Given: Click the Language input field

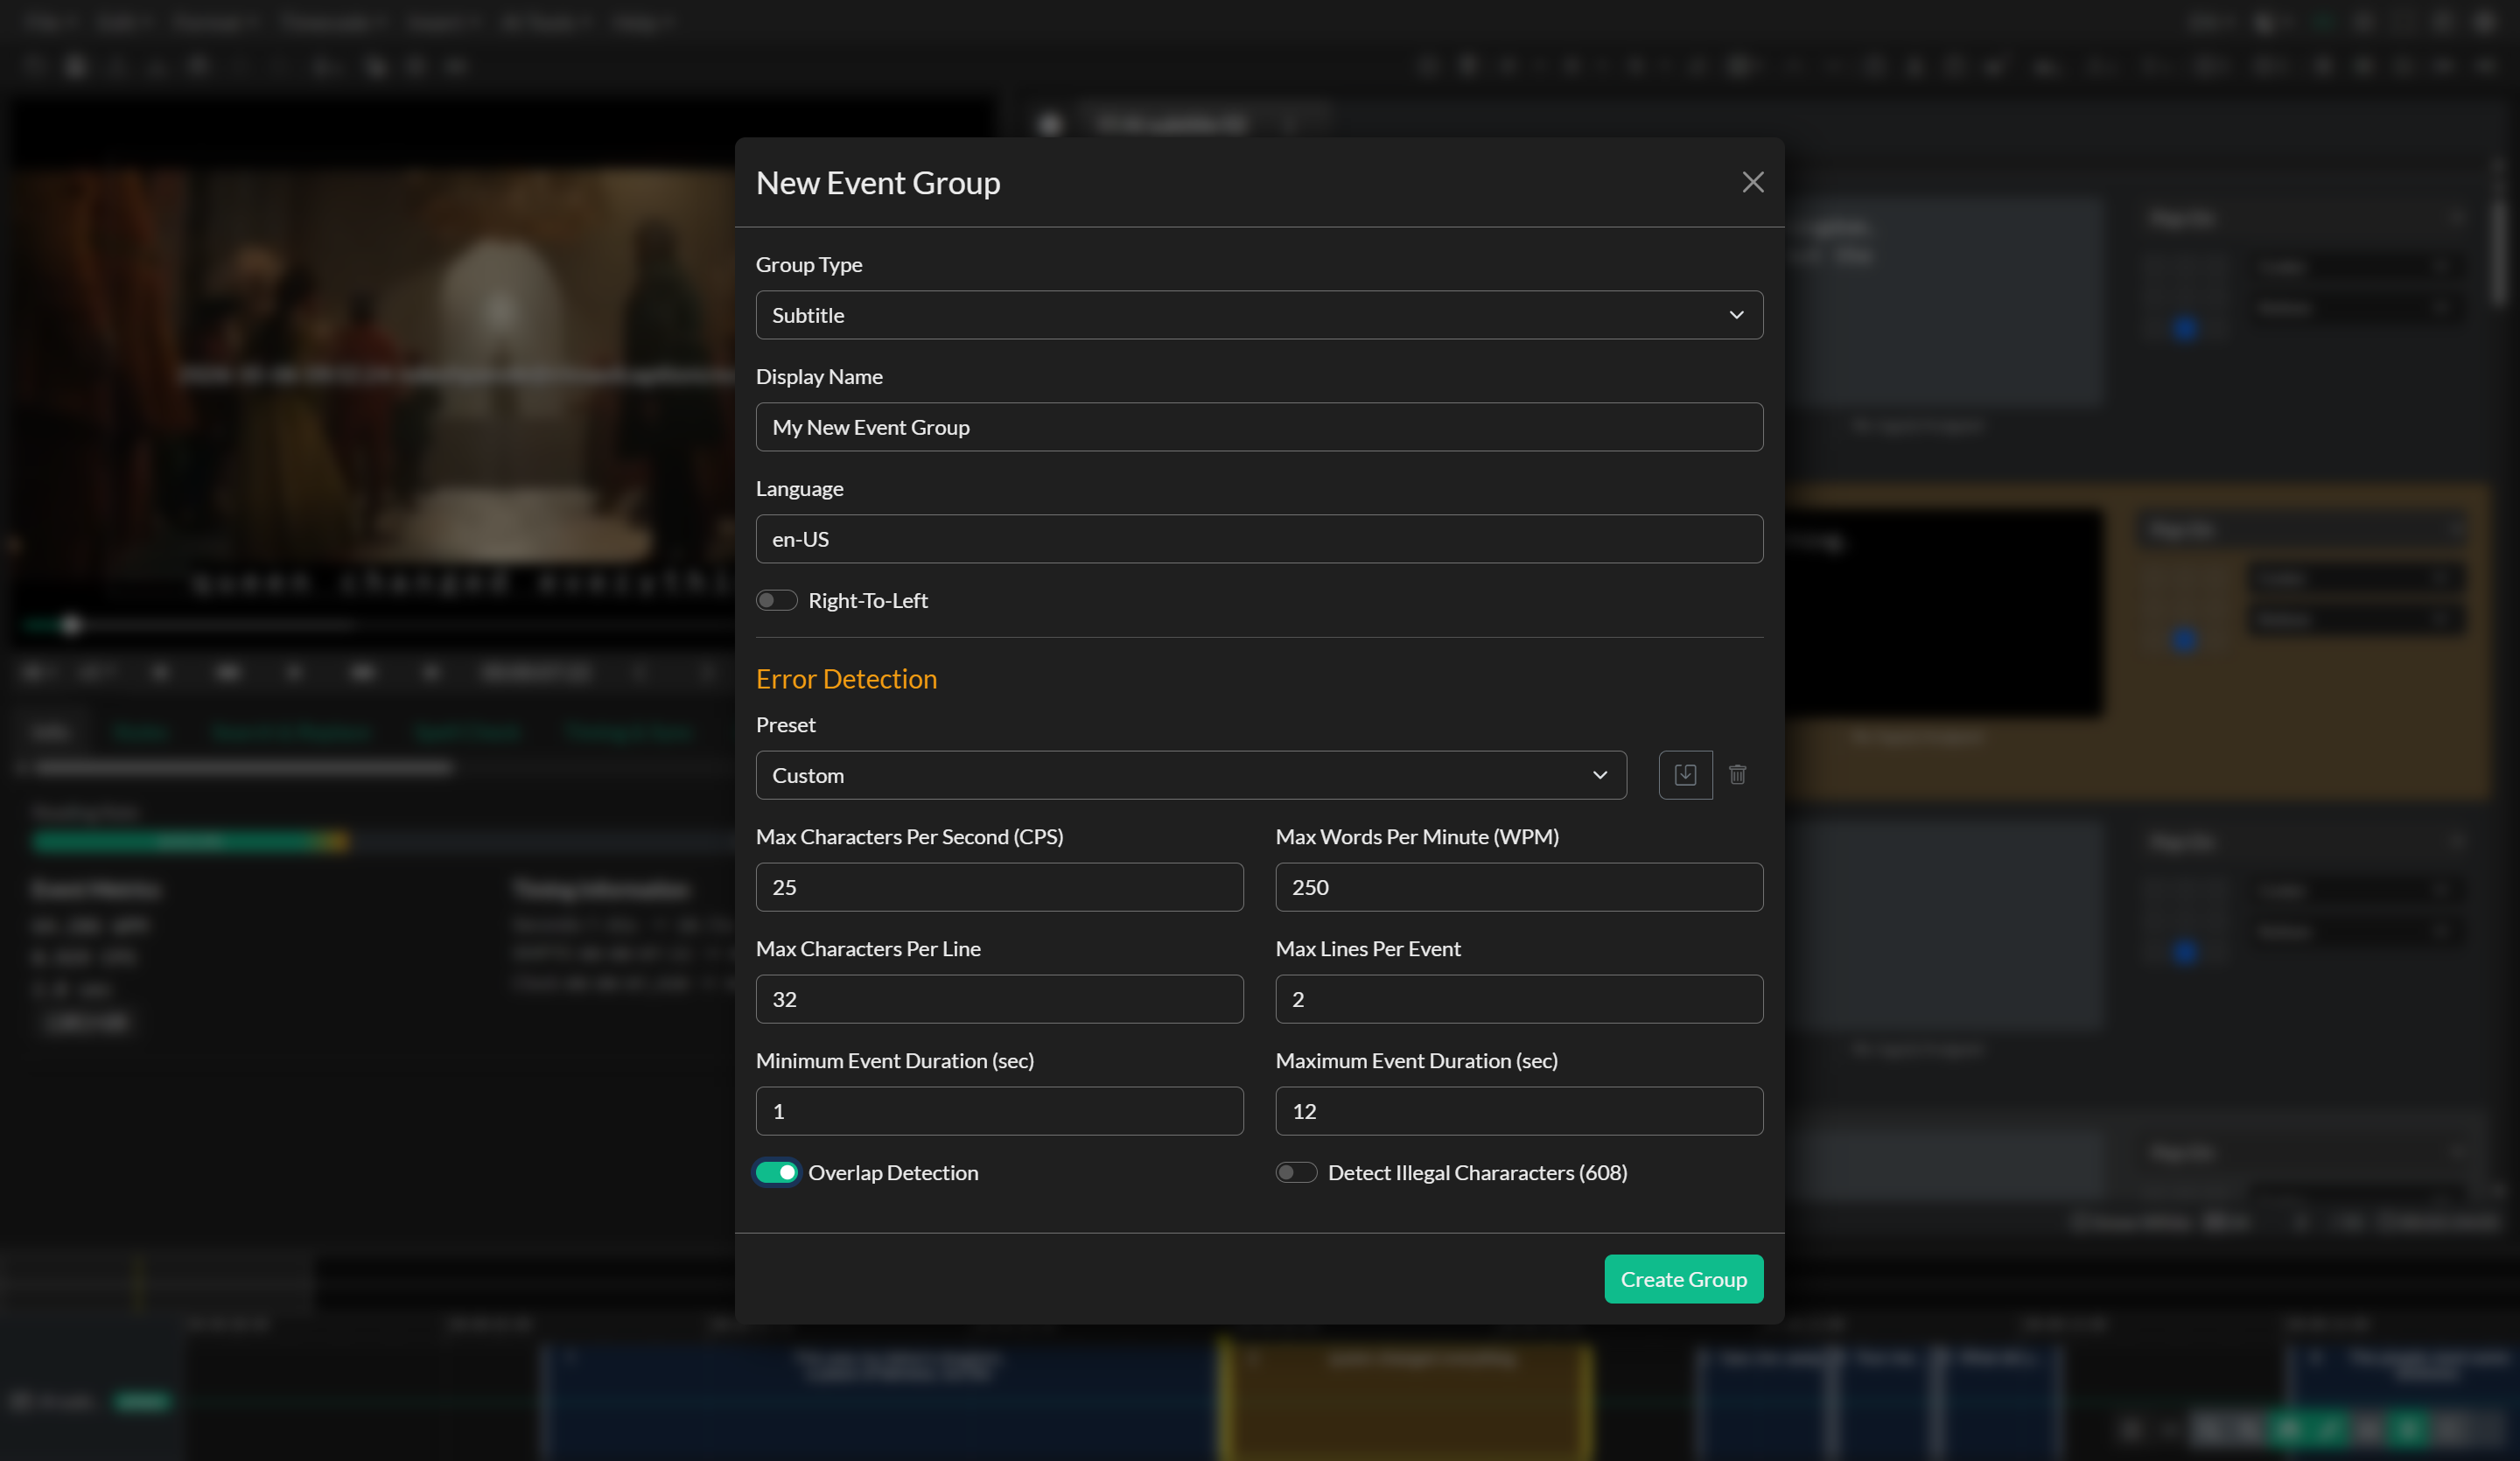Looking at the screenshot, I should [1259, 539].
